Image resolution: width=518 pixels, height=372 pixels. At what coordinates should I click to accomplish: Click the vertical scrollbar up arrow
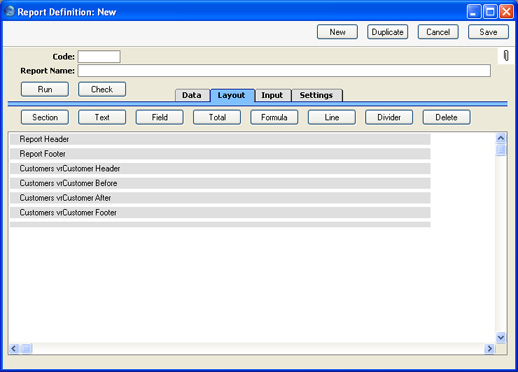501,138
